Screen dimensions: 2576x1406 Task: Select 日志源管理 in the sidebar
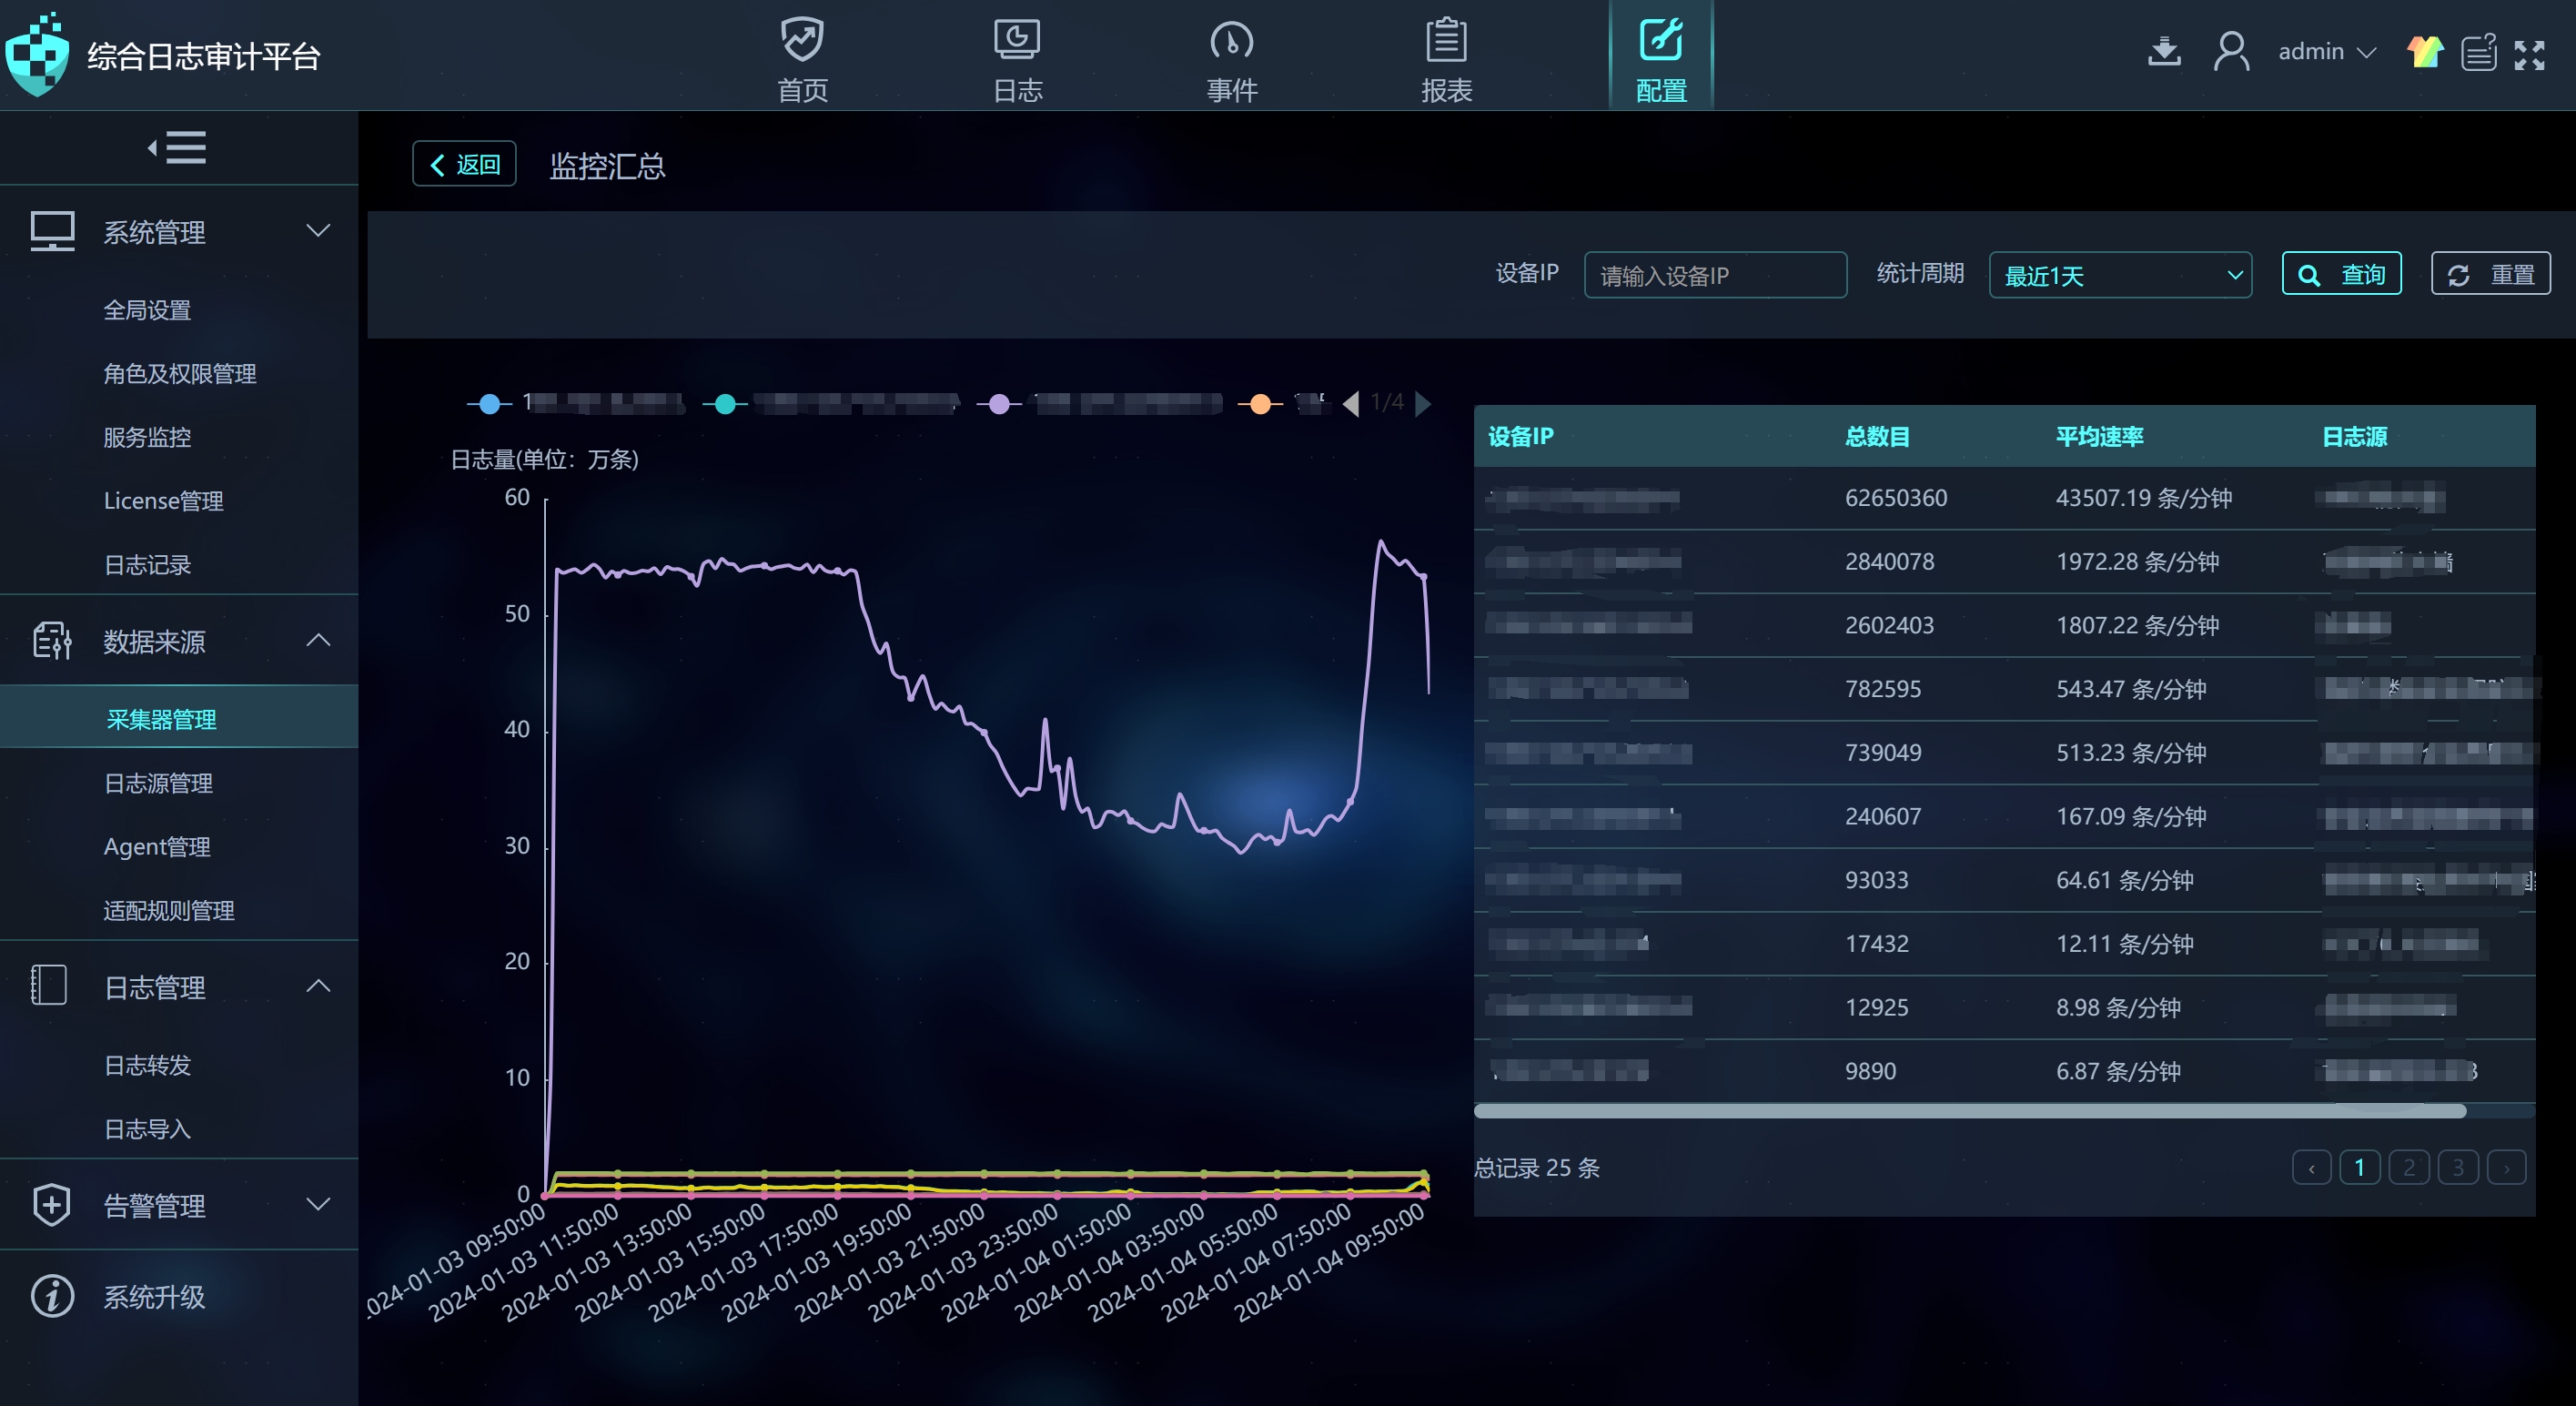tap(158, 783)
